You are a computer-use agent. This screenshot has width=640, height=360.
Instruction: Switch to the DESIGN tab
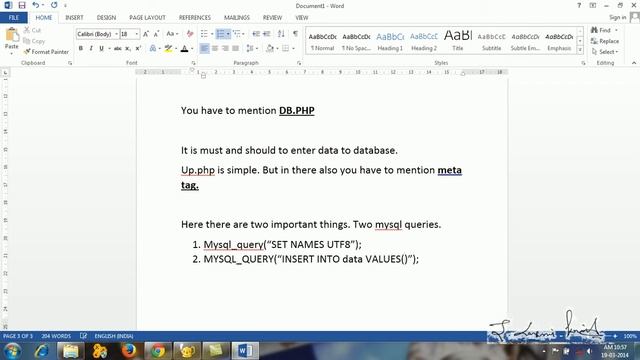click(x=106, y=18)
